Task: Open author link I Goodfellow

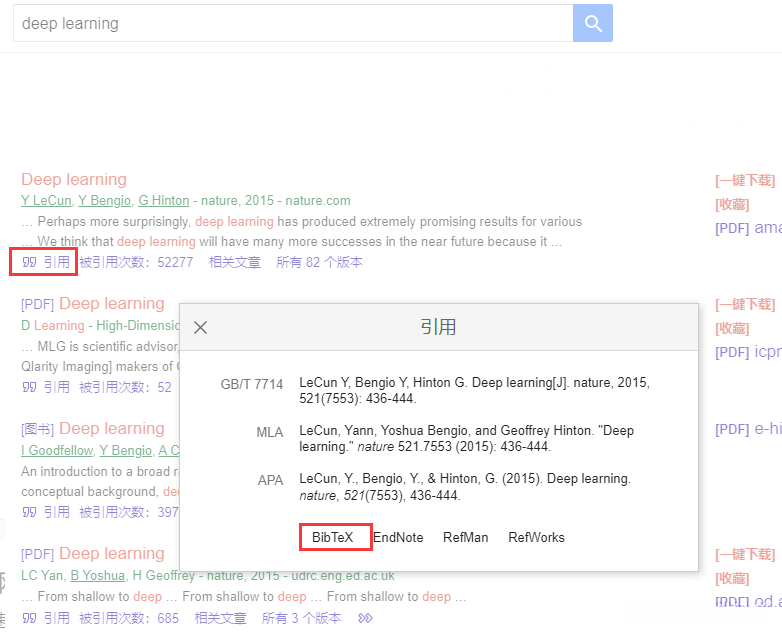Action: click(57, 450)
